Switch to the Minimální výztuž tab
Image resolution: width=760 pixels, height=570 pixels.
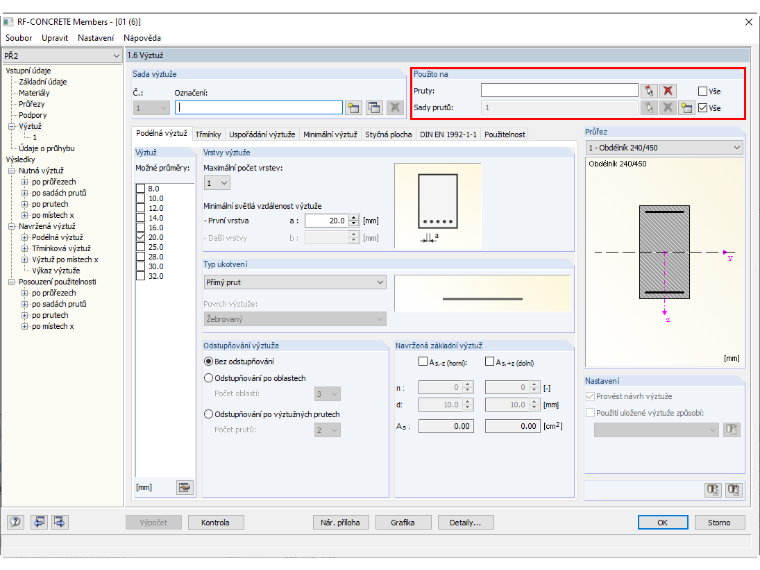[330, 134]
